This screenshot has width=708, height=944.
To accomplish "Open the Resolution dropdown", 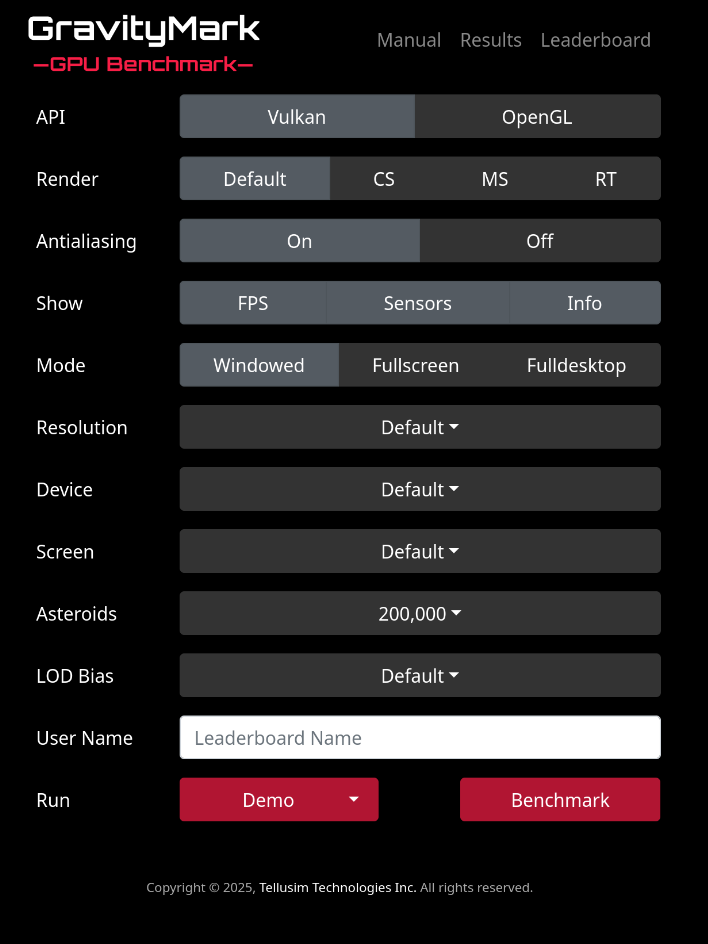I will tap(420, 427).
